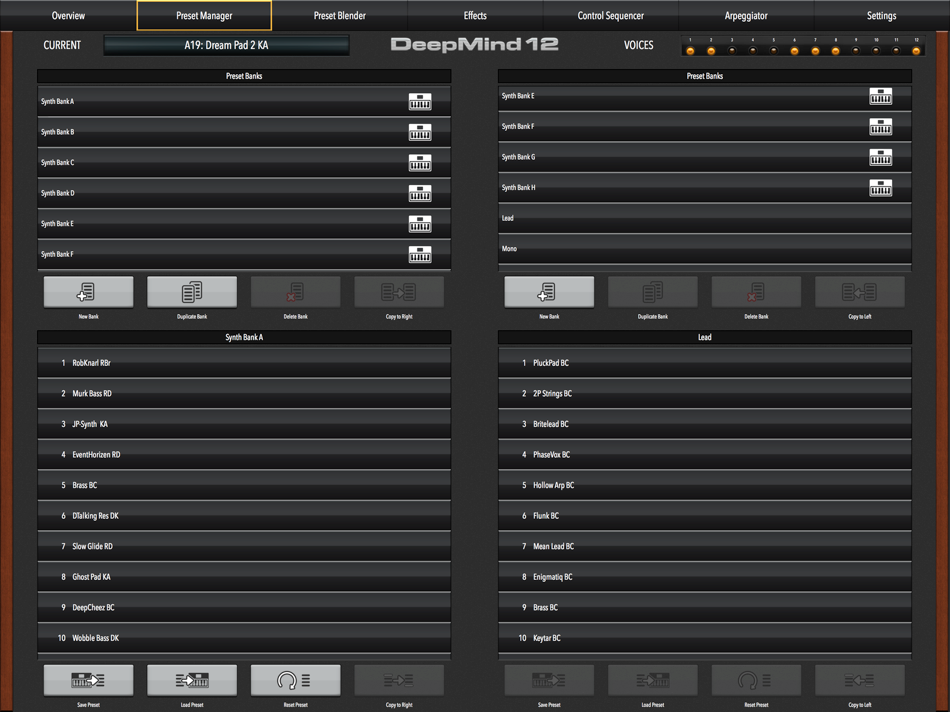The width and height of the screenshot is (950, 712).
Task: Click the Copy to Right button on the left panel
Action: click(x=399, y=291)
